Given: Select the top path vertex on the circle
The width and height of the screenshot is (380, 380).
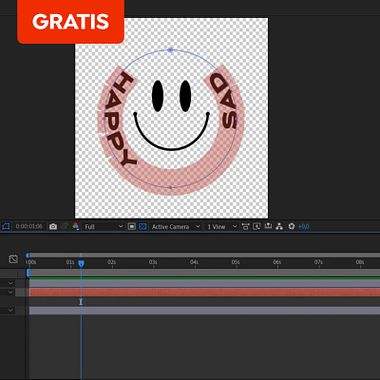Looking at the screenshot, I should 170,50.
